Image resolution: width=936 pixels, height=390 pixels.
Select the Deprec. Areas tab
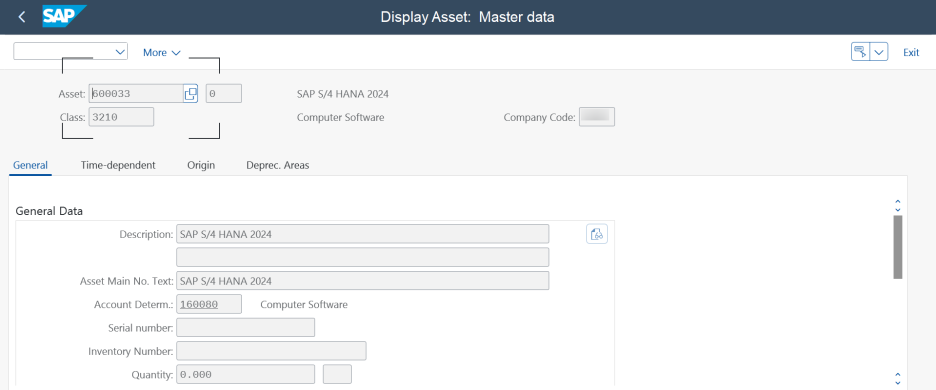(278, 165)
